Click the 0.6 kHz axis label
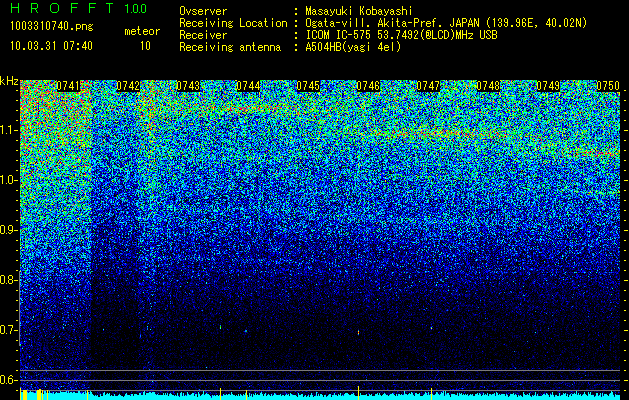629x400 pixels. 7,380
